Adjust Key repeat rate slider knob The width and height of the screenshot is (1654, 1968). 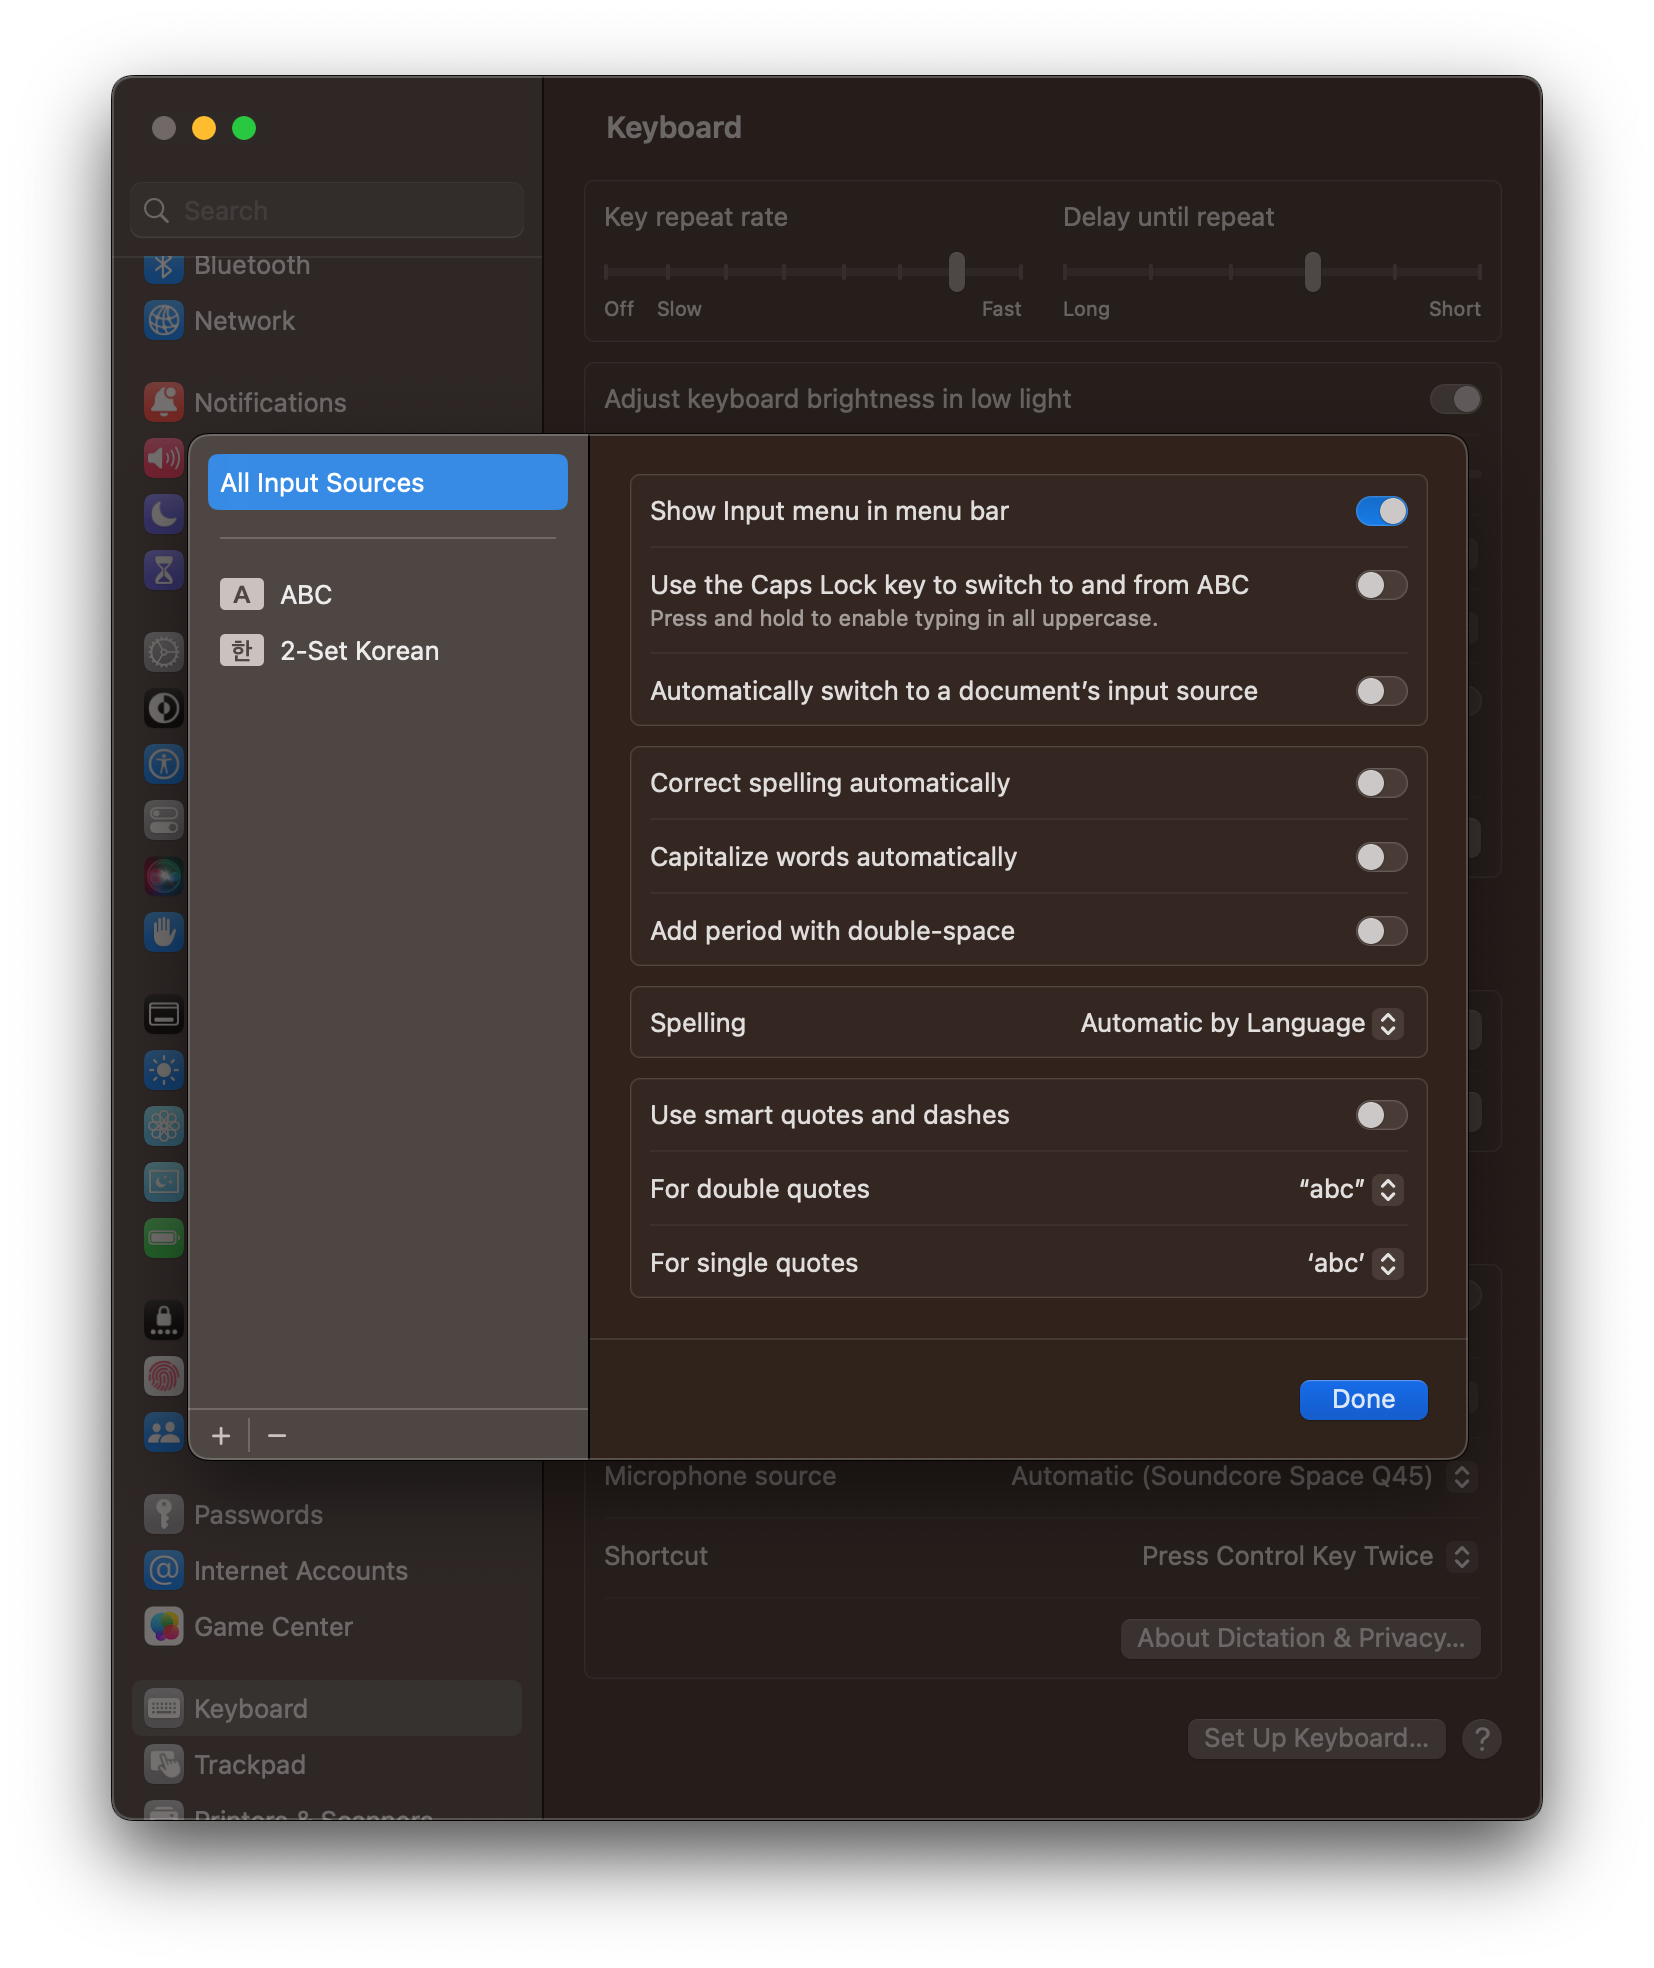tap(957, 271)
